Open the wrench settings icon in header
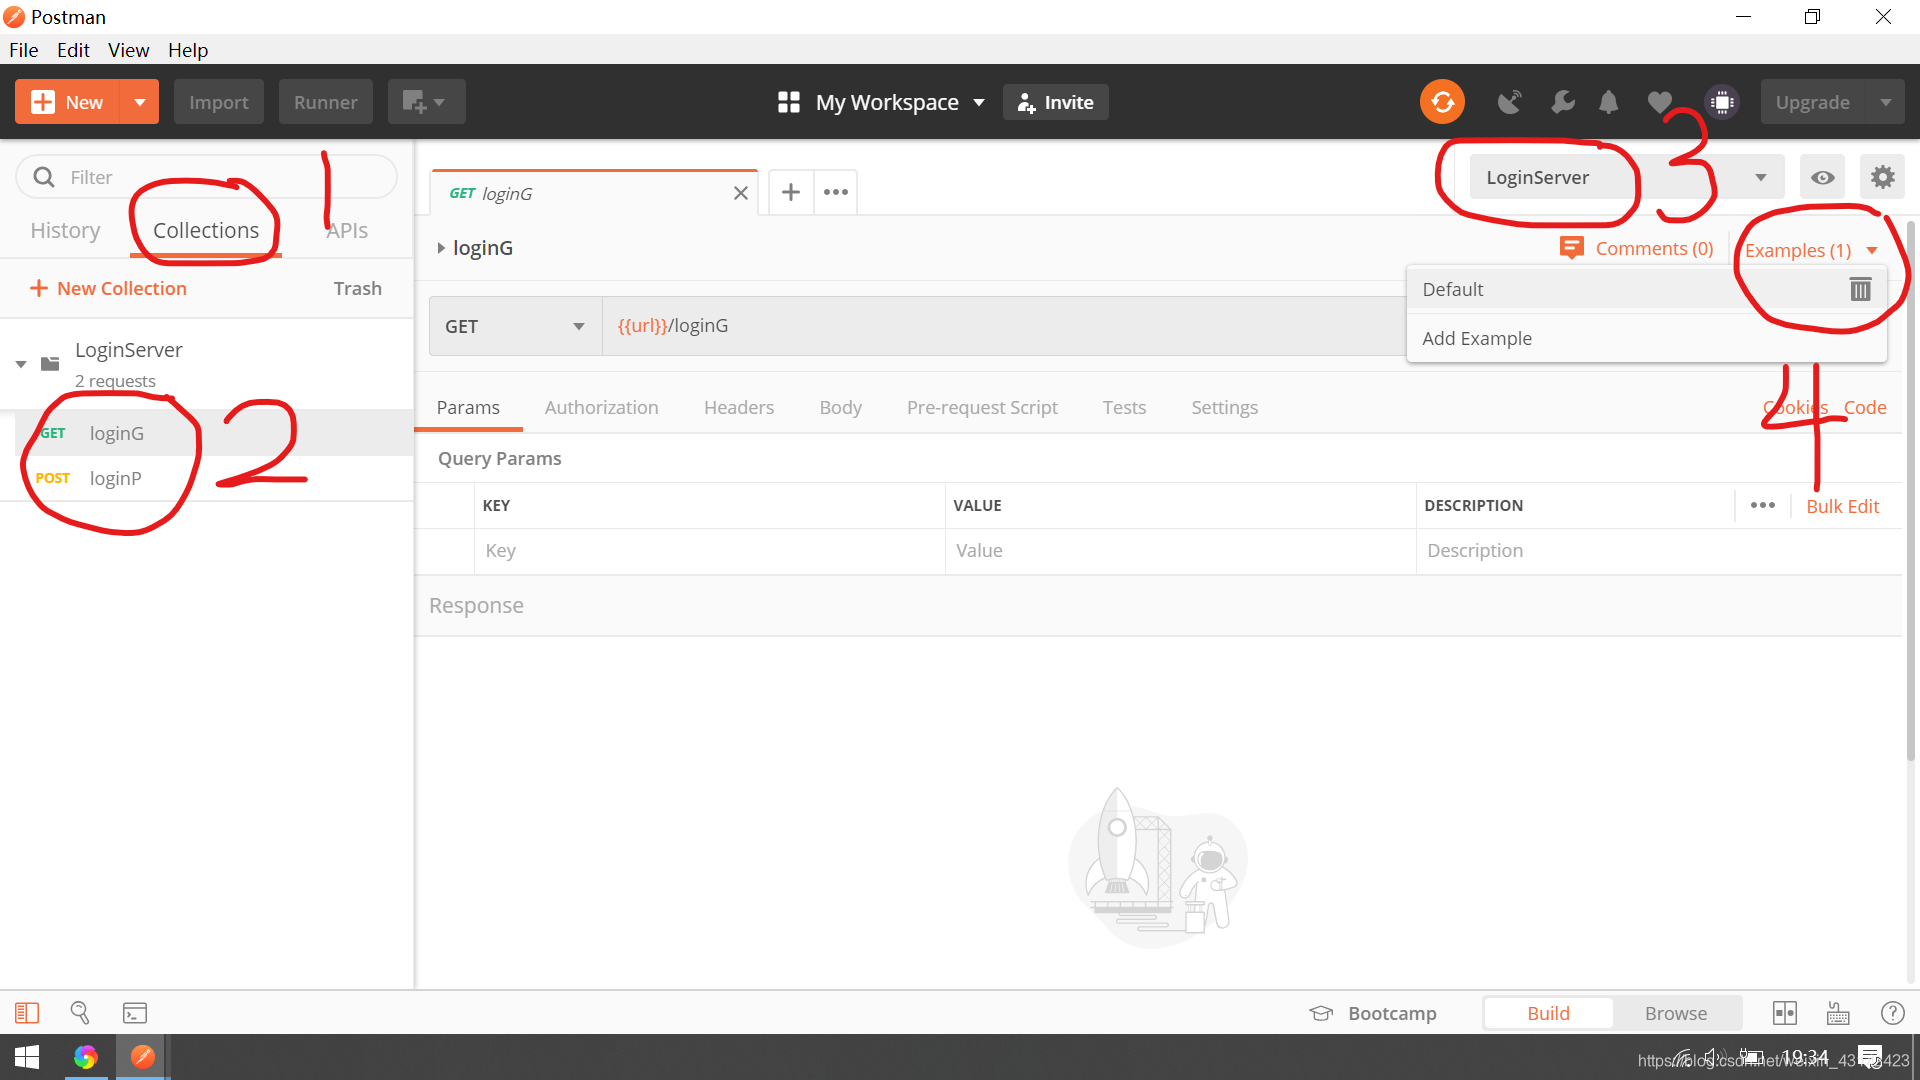 [1562, 102]
